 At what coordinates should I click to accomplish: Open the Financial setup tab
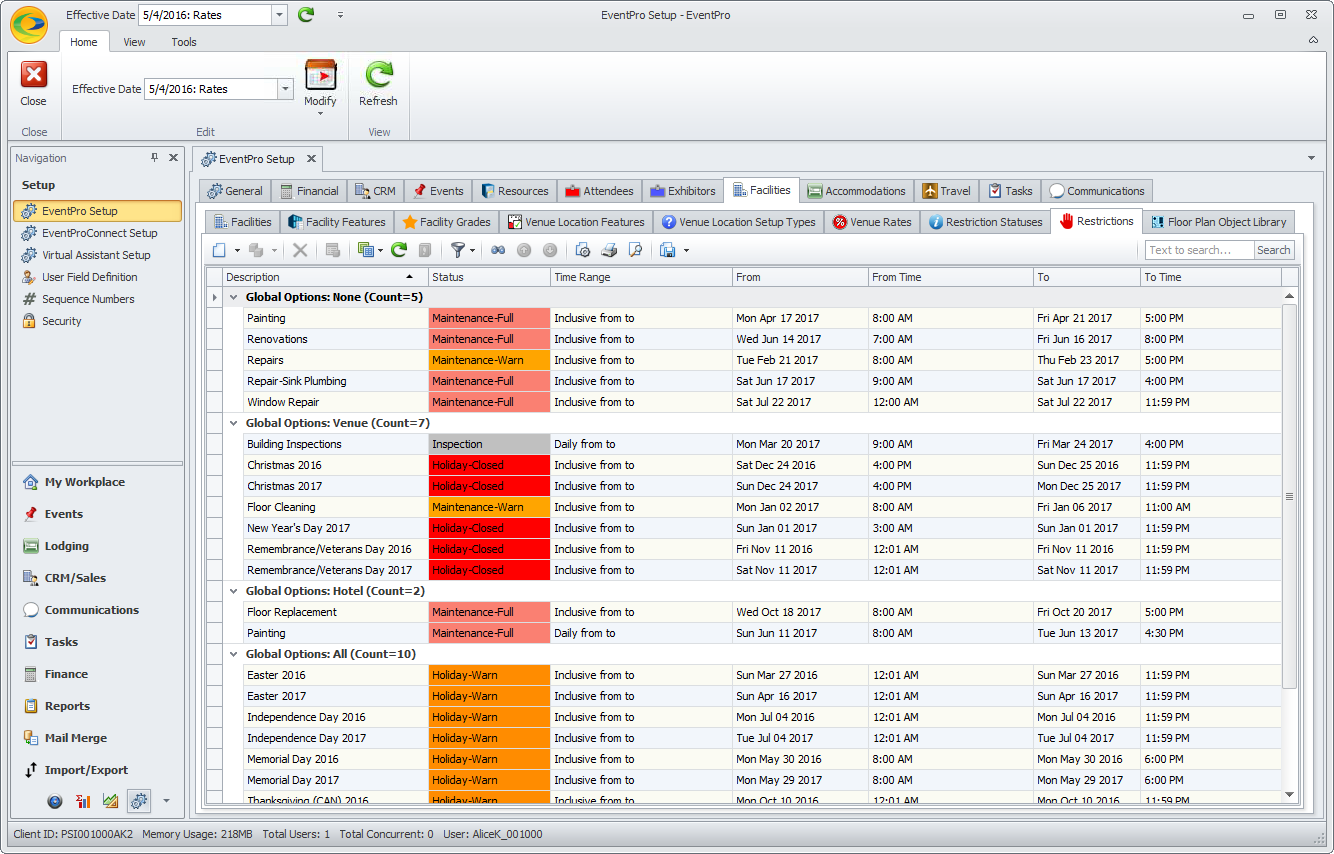click(x=308, y=191)
